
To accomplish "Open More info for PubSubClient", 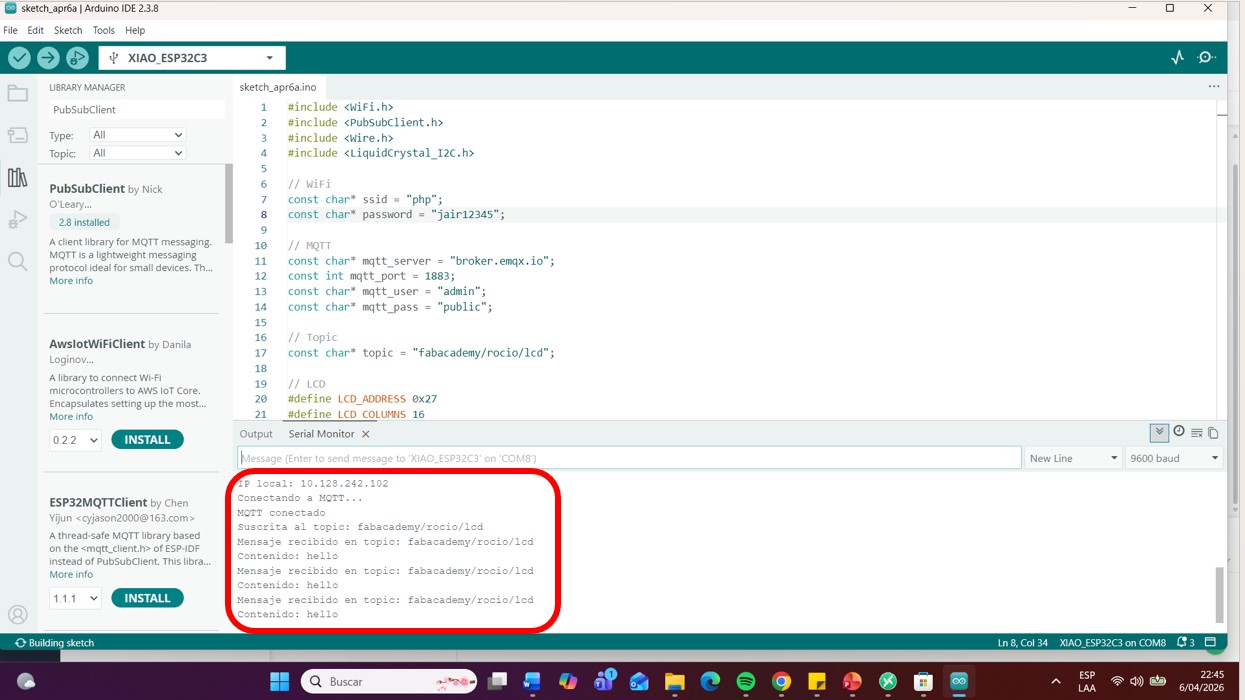I will 71,281.
